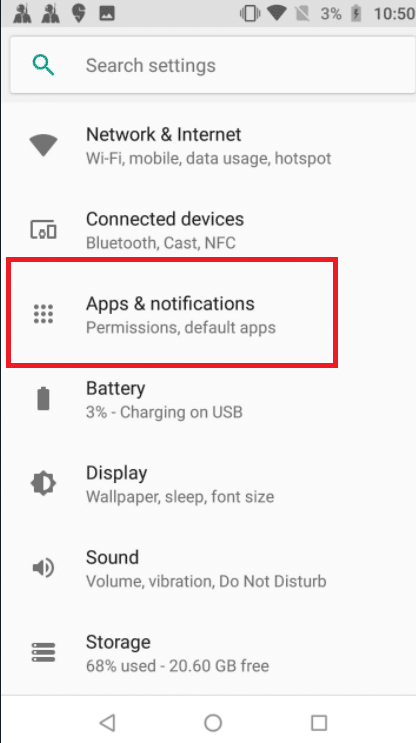Tap the Apps & notifications grid icon
This screenshot has width=416, height=743.
coord(44,314)
